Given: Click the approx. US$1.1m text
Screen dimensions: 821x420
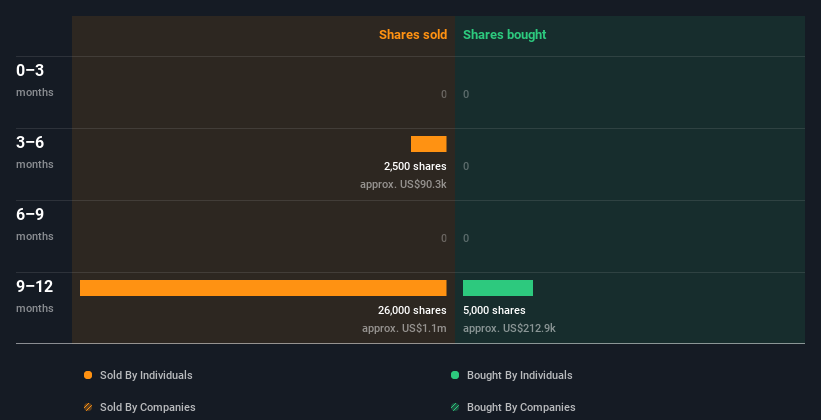Looking at the screenshot, I should click(404, 328).
